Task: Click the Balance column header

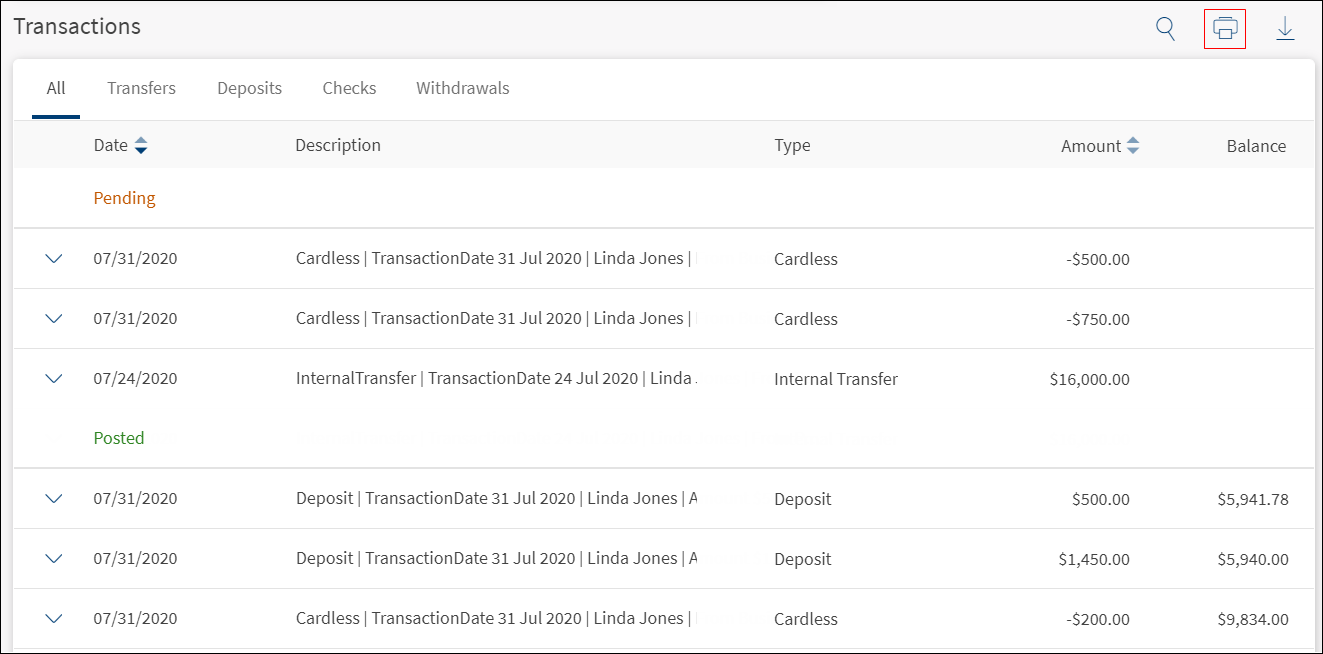Action: coord(1256,146)
